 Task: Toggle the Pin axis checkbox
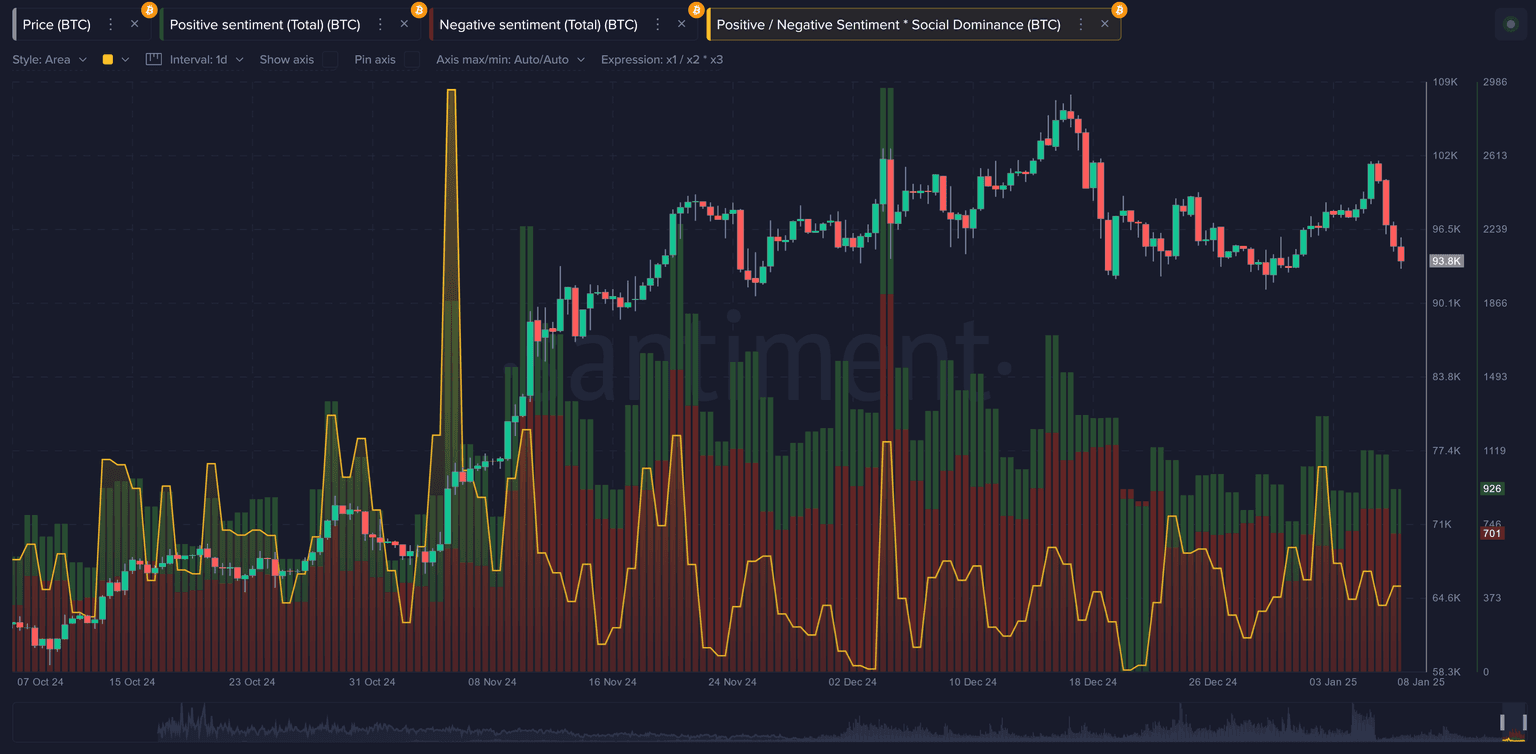411,60
